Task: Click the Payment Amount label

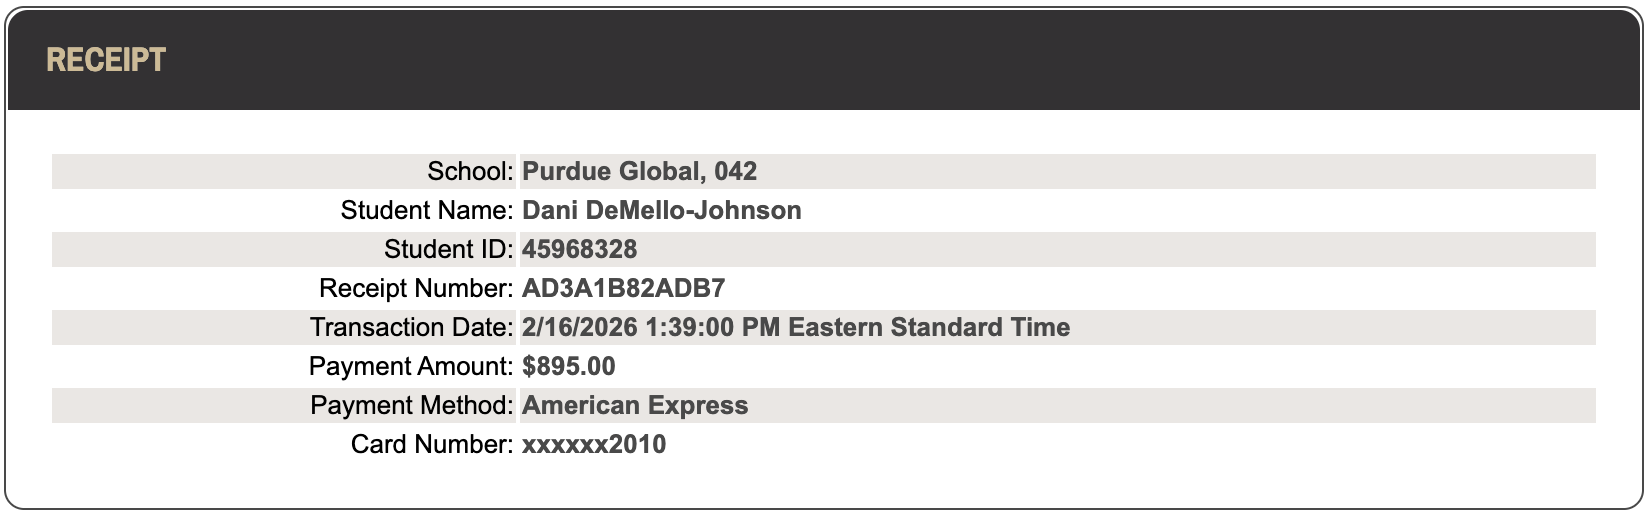Action: [411, 366]
